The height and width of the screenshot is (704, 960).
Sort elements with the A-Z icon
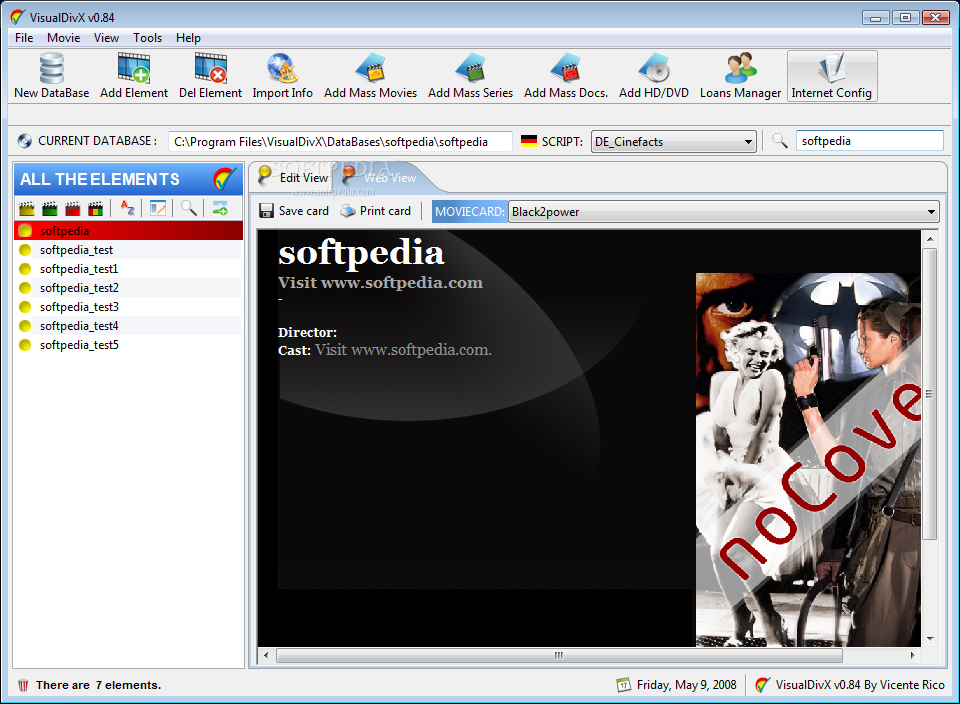(x=127, y=209)
